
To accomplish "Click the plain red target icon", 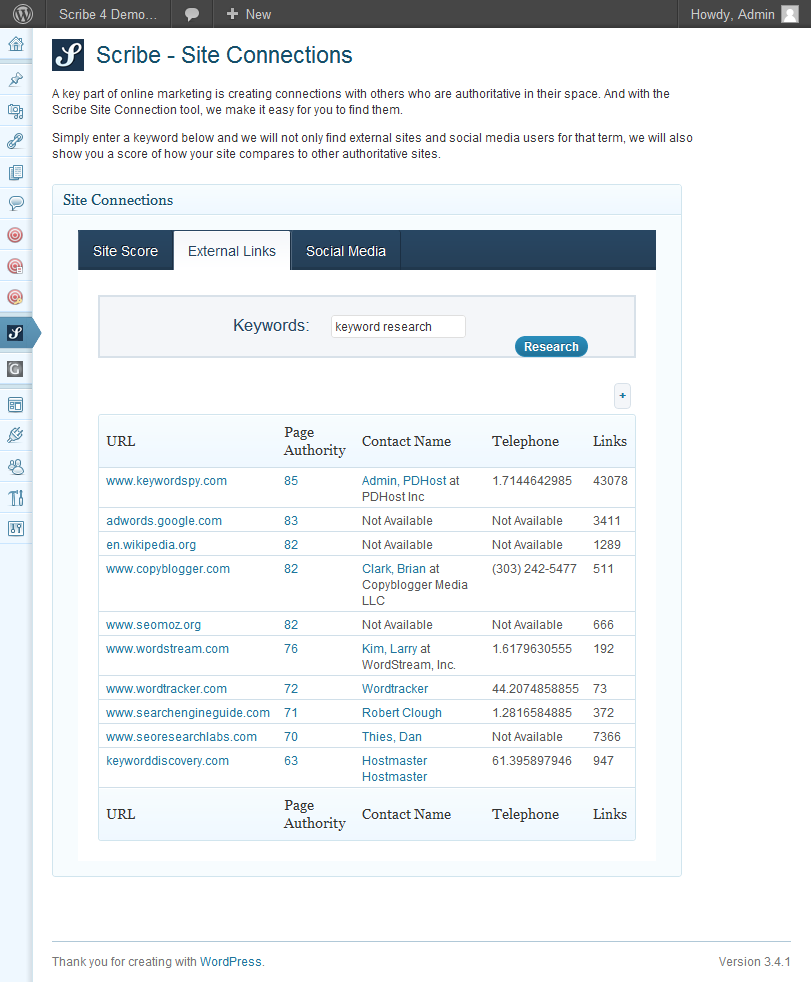I will coord(15,235).
